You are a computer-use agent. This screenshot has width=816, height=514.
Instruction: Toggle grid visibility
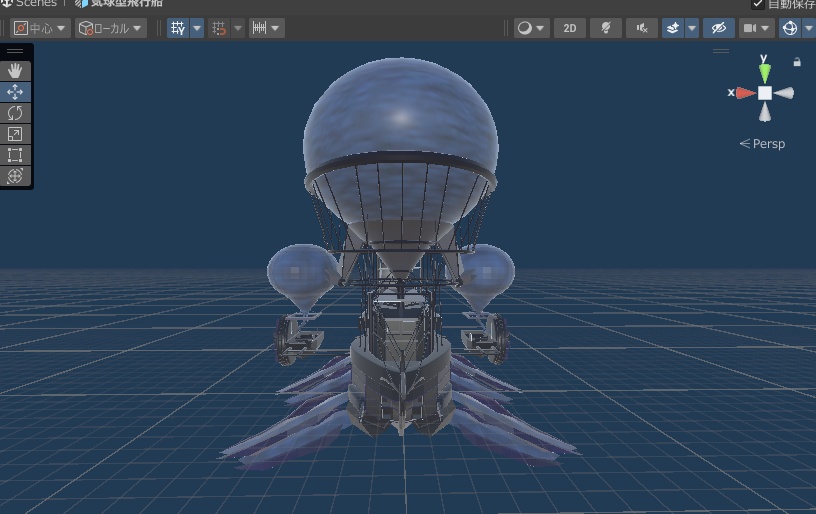(178, 28)
